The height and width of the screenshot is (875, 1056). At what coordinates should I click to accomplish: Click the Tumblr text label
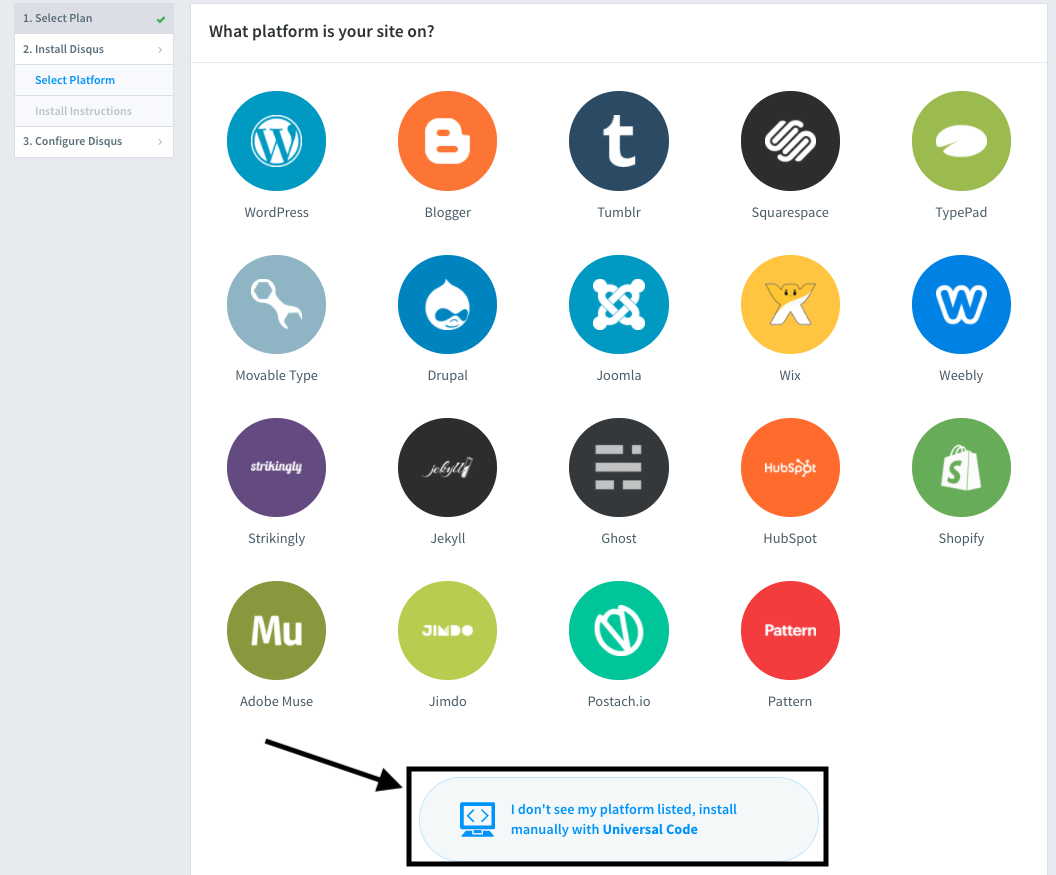[619, 212]
